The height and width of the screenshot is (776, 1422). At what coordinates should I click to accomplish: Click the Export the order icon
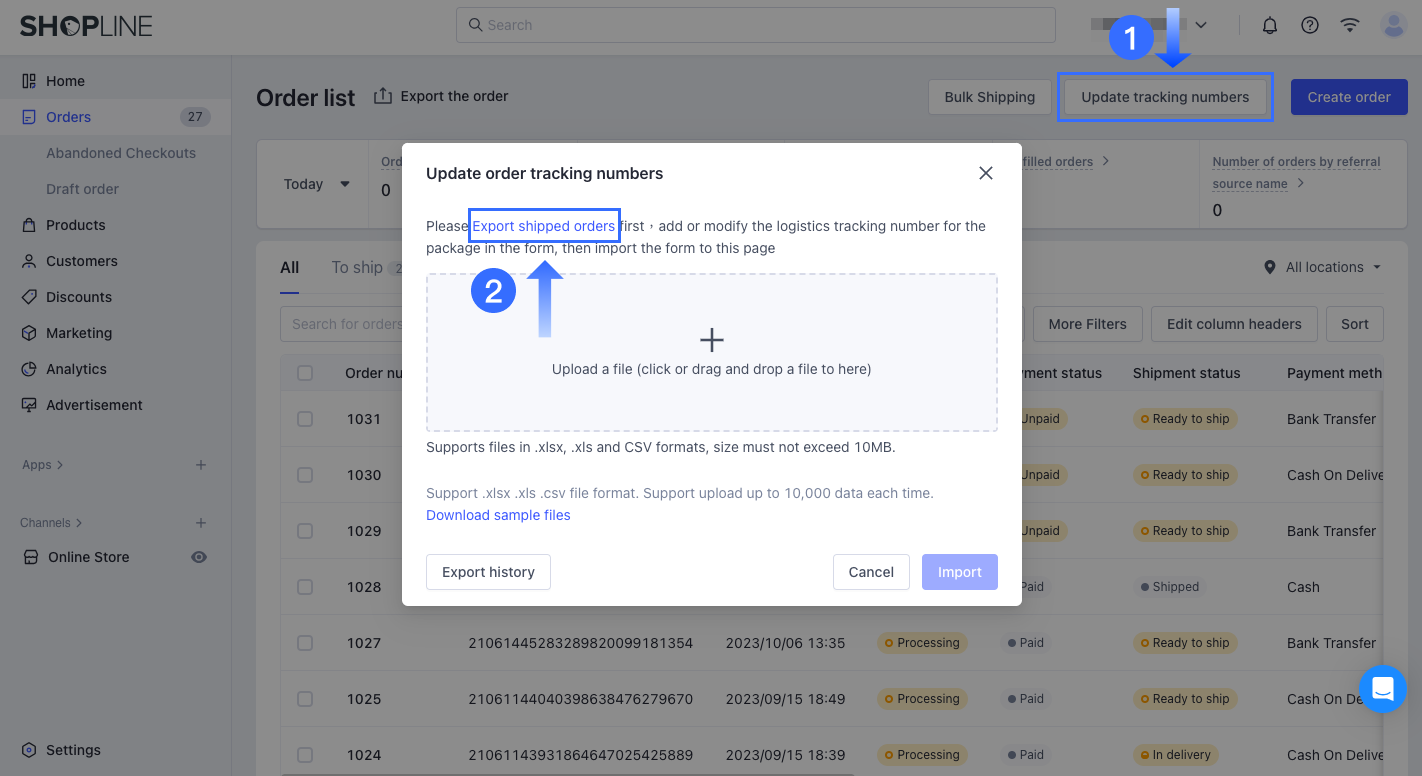coord(383,96)
